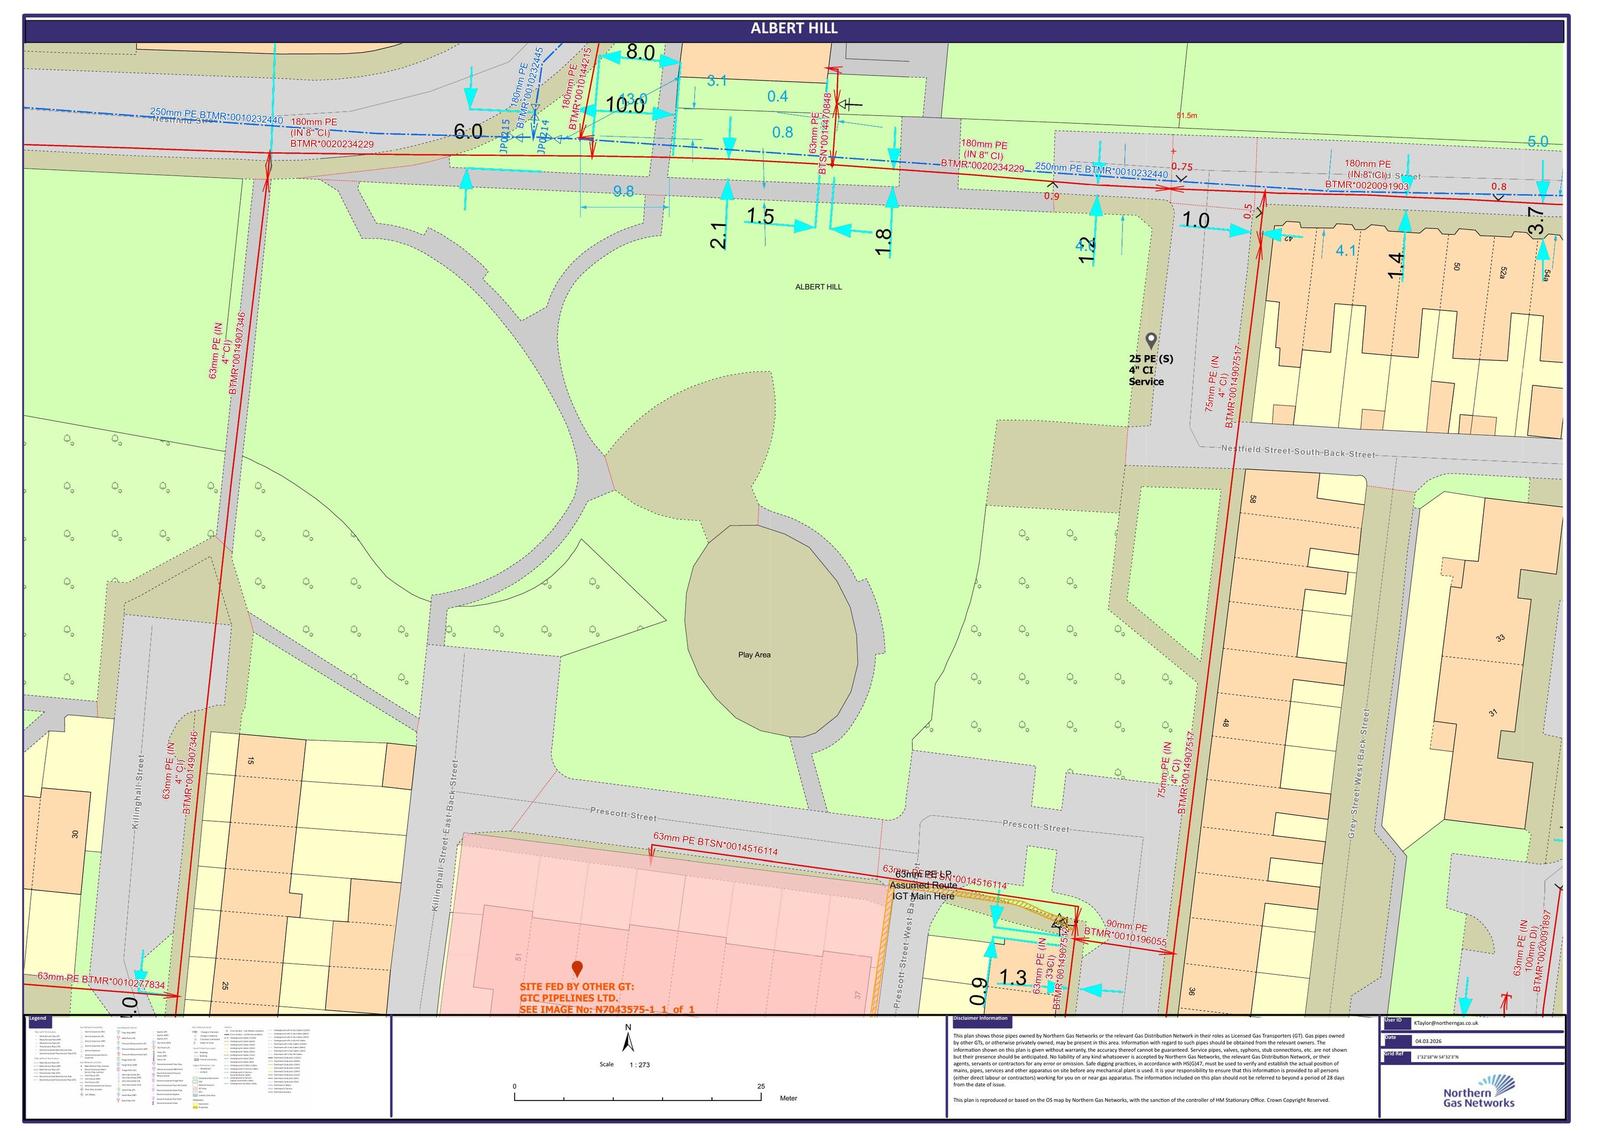
Task: Click the Northern Gas Networks logo
Action: pyautogui.click(x=1478, y=1091)
